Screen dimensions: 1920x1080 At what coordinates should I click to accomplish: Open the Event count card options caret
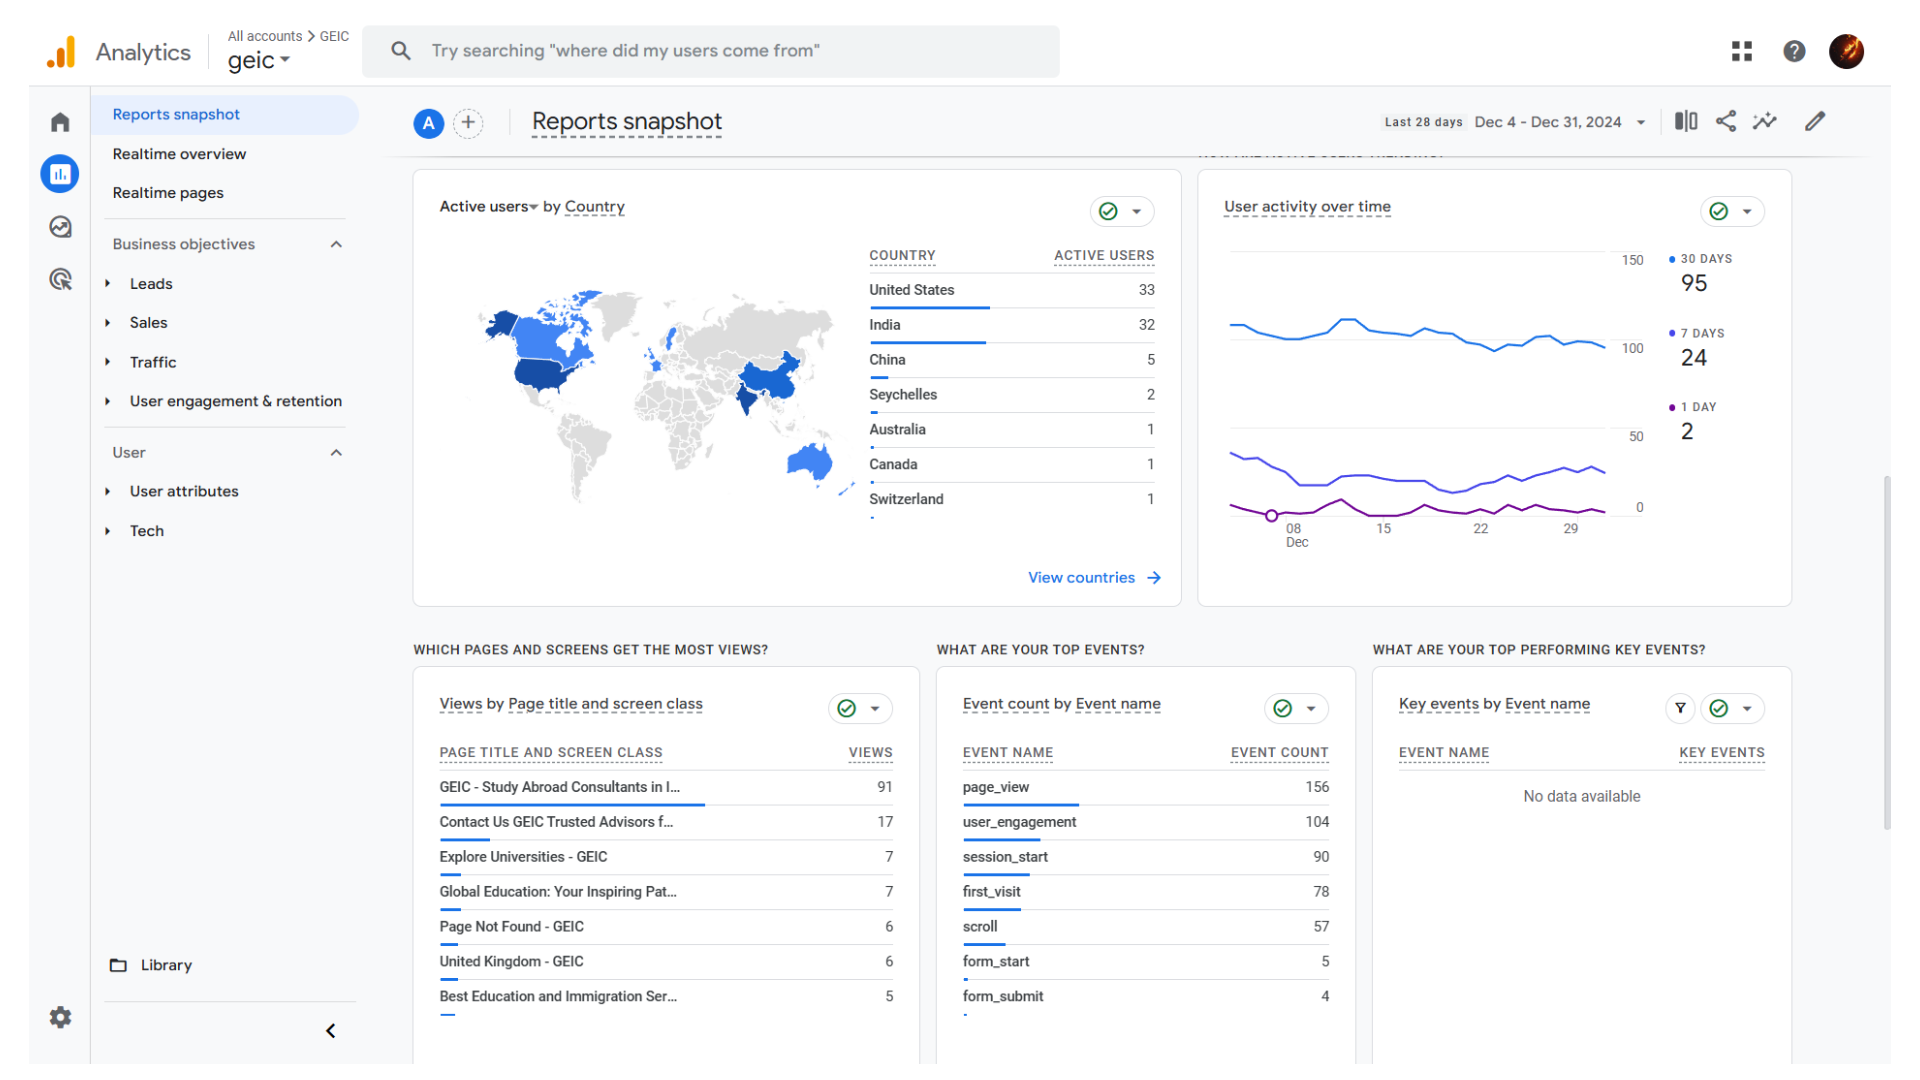click(1311, 708)
